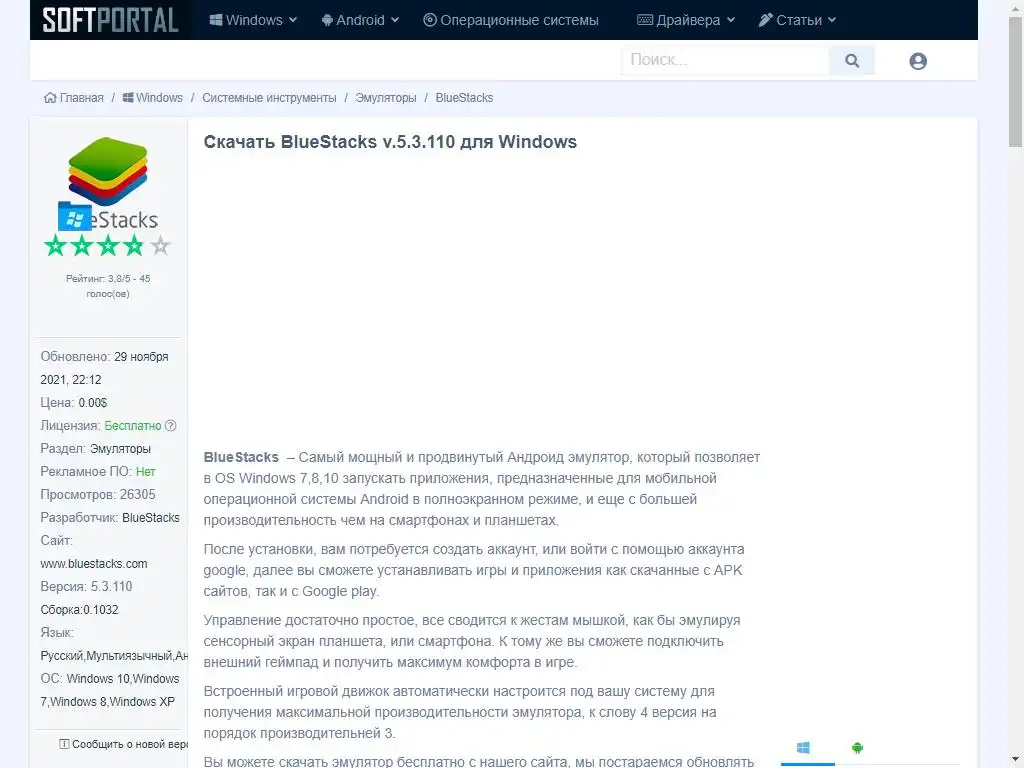Image resolution: width=1024 pixels, height=768 pixels.
Task: Click Просмотров: 26305 text
Action: [x=98, y=494]
